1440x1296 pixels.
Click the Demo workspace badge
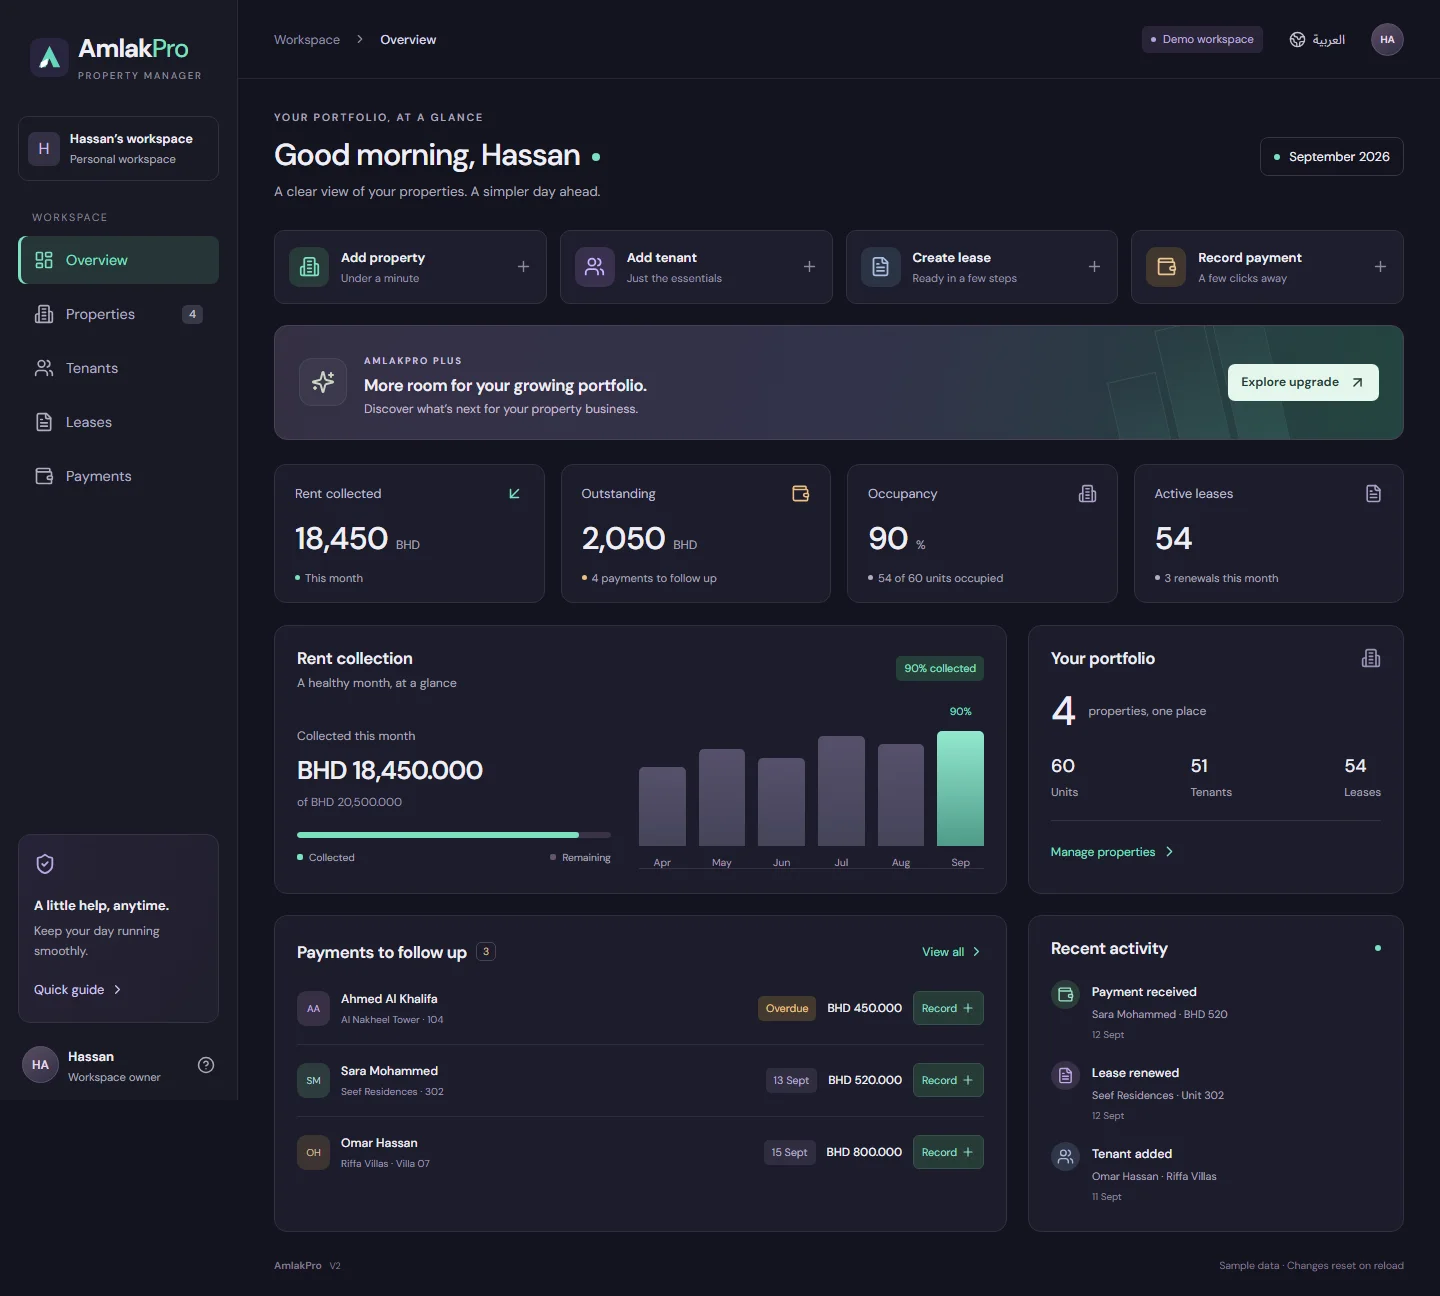point(1203,40)
